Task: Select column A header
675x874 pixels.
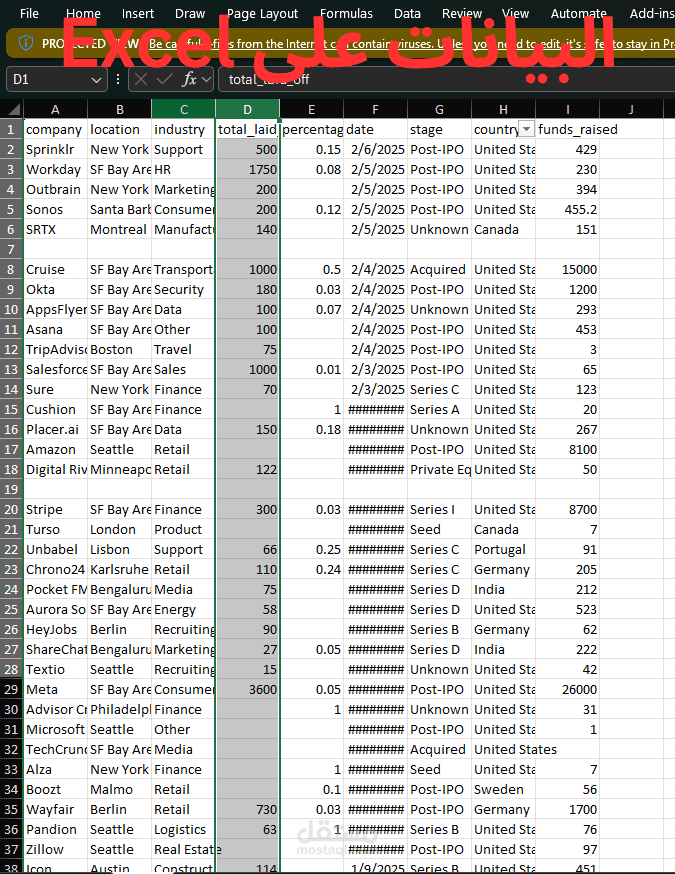Action: tap(55, 109)
